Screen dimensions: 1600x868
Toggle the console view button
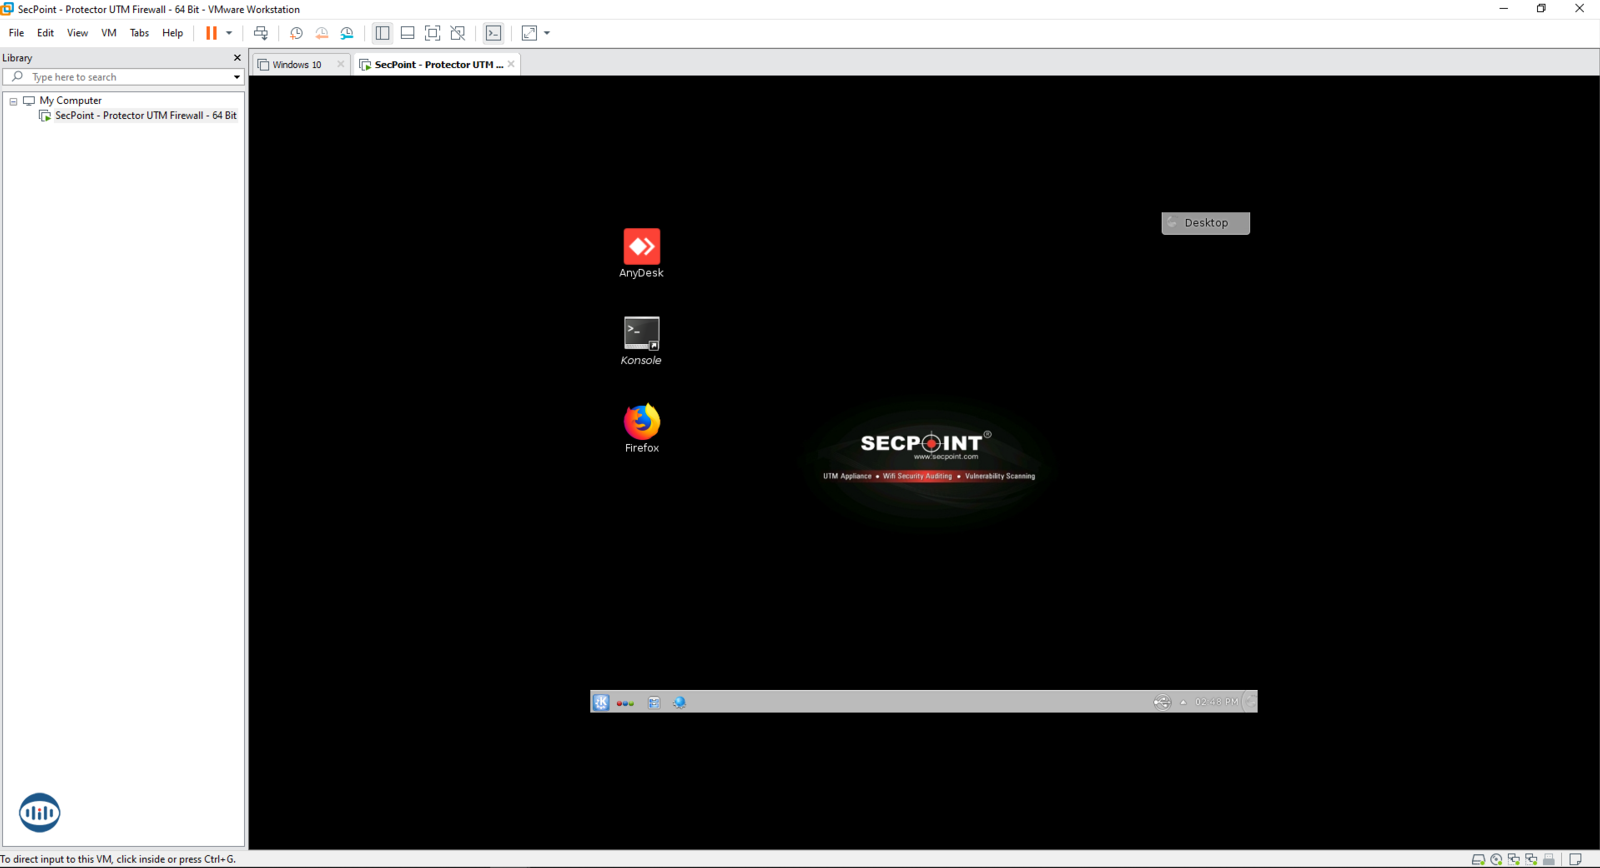pos(494,33)
